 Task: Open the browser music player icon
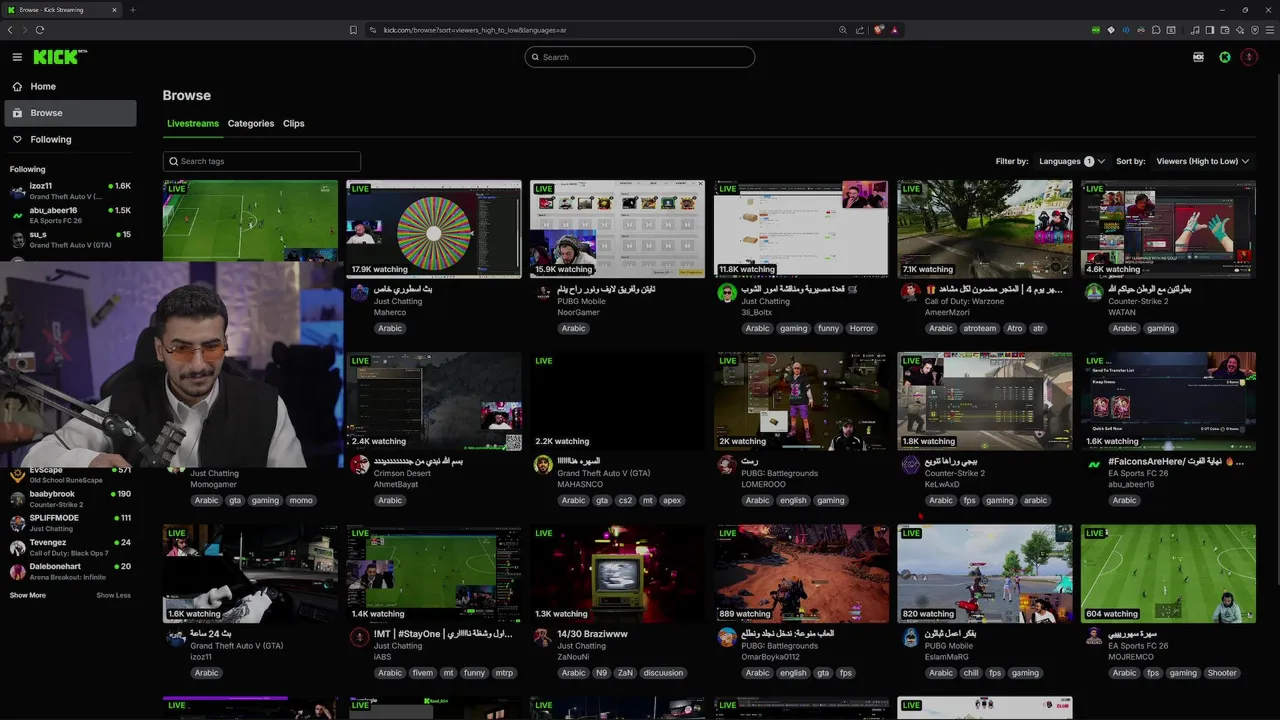1197,30
